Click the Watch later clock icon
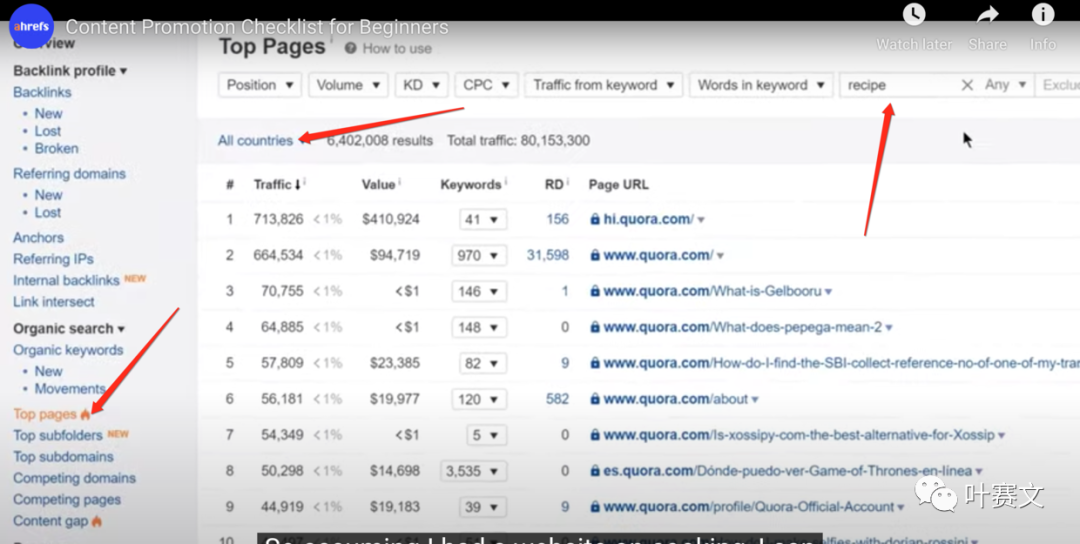Screen dimensions: 1080x544 (914, 14)
